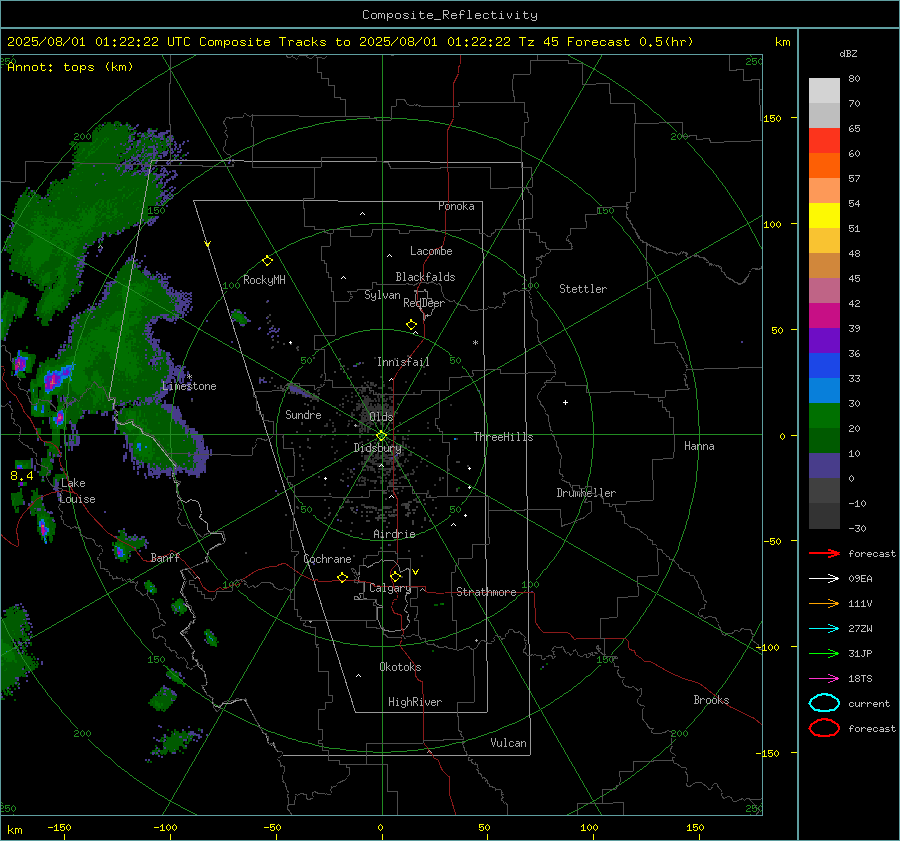The height and width of the screenshot is (841, 900).
Task: Click the Composite_Reflectivity title
Action: [x=449, y=15]
